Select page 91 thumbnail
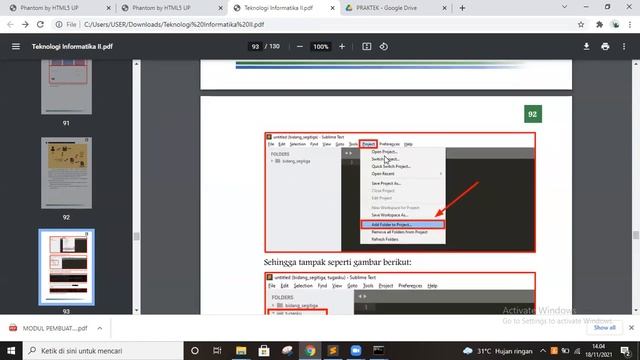The image size is (640, 360). [x=66, y=87]
